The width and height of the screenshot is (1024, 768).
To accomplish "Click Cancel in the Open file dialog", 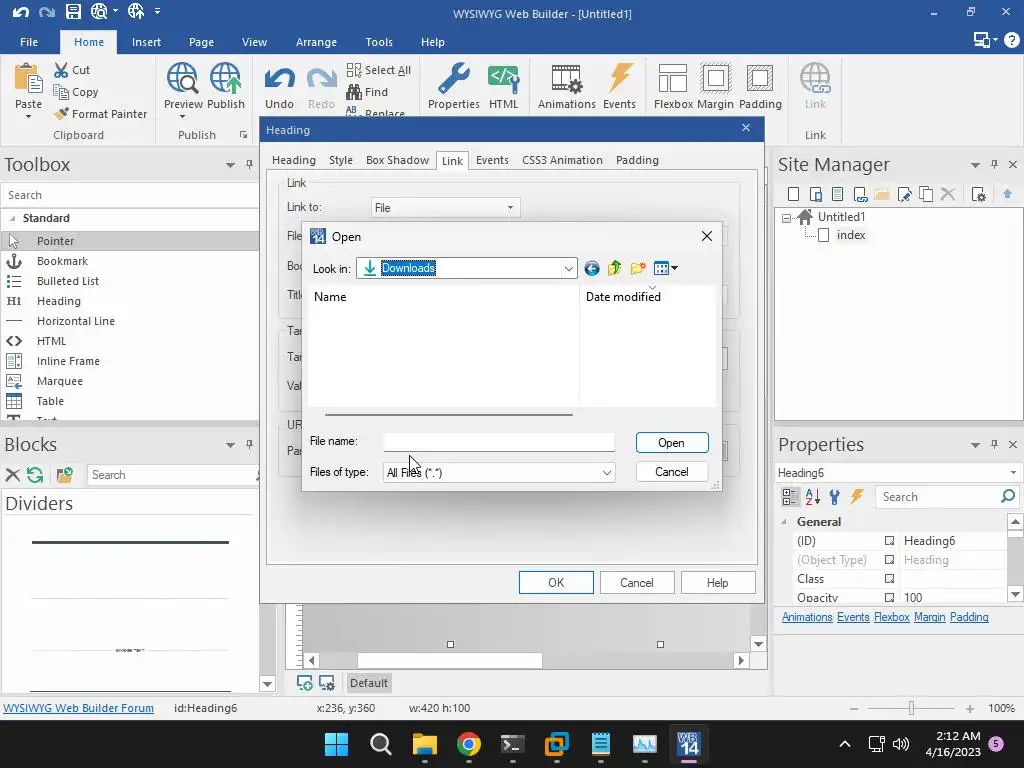I will click(672, 472).
